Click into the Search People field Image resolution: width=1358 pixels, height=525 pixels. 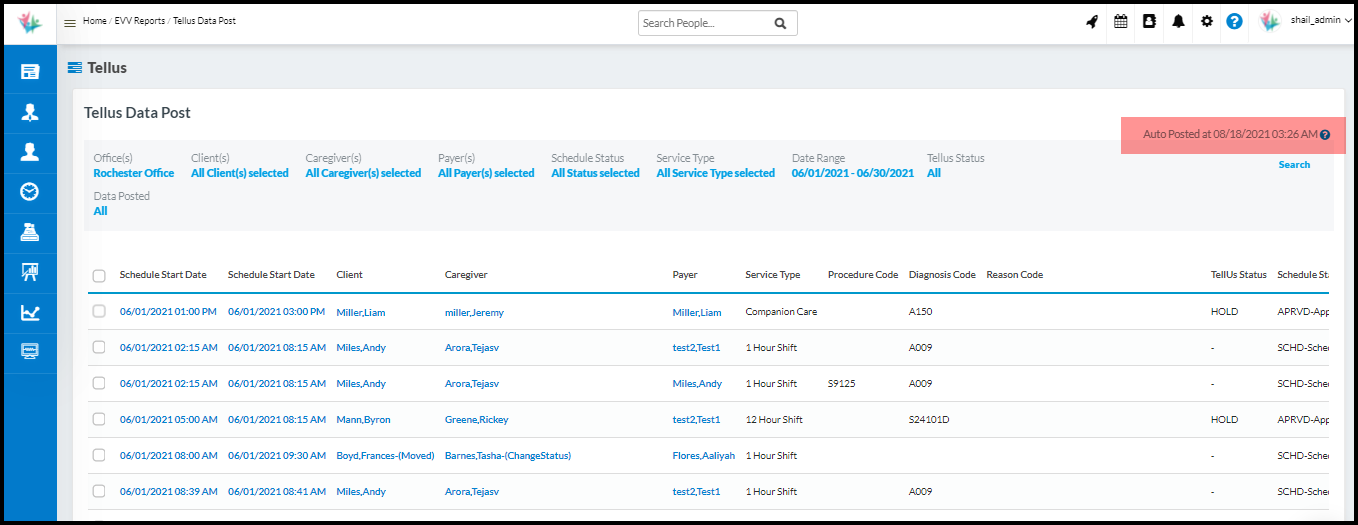(x=705, y=23)
